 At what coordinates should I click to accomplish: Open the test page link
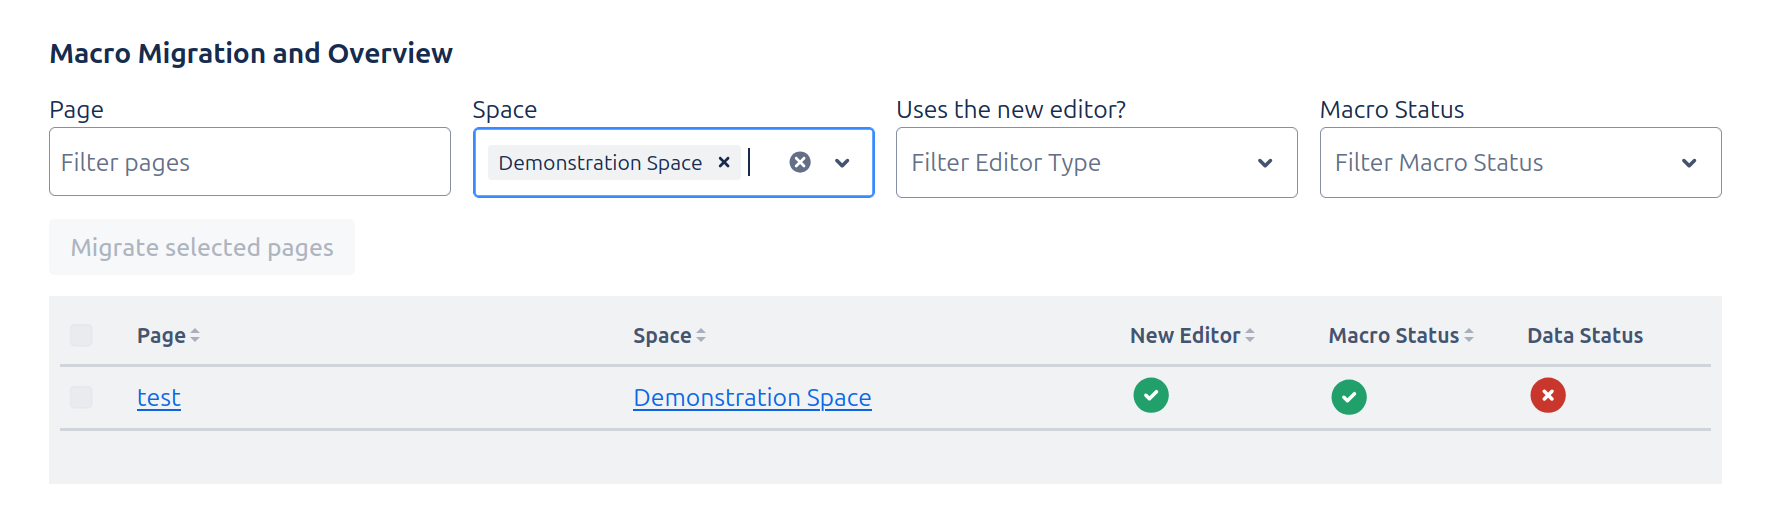[x=159, y=398]
